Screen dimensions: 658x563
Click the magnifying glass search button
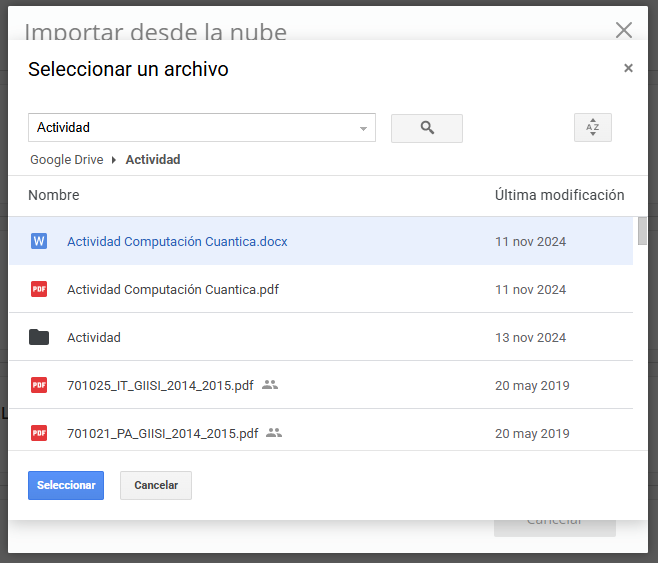click(427, 128)
